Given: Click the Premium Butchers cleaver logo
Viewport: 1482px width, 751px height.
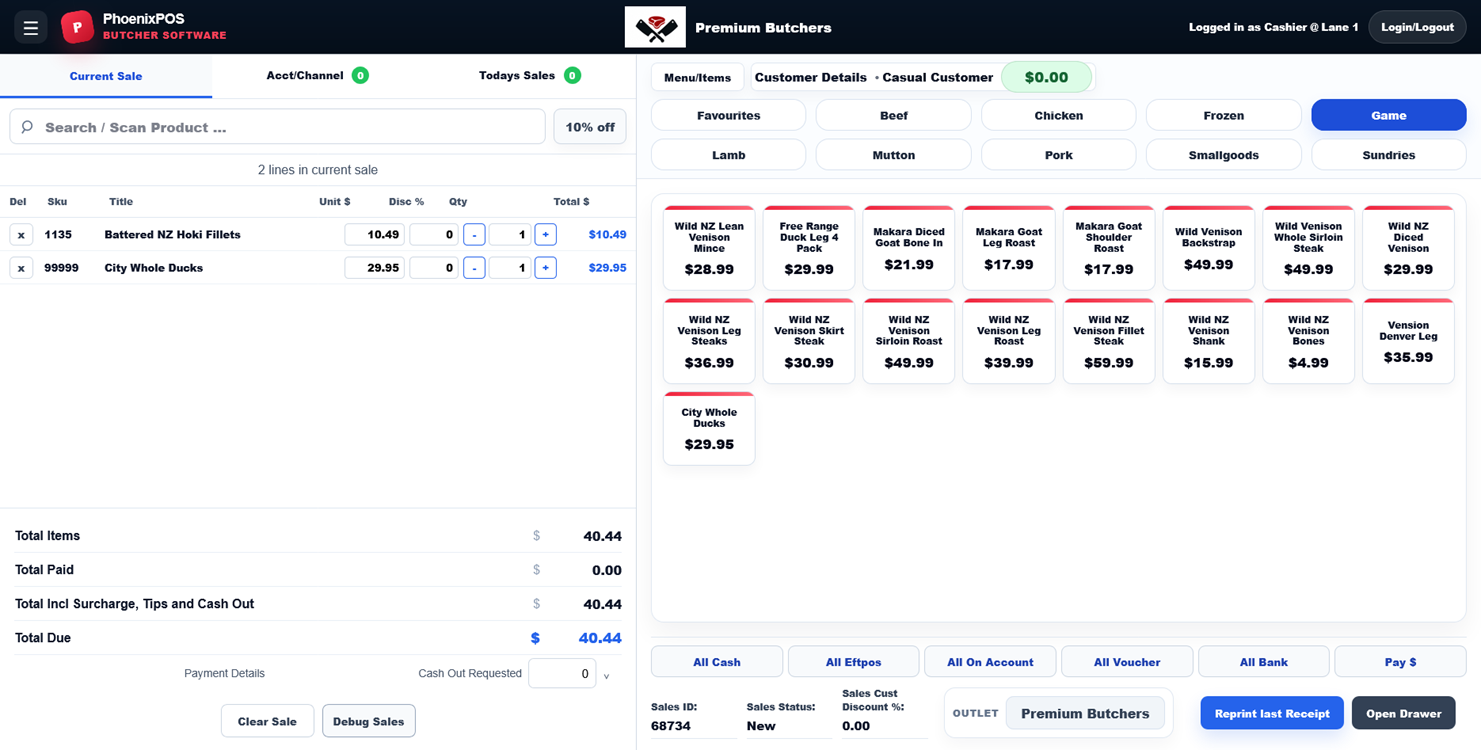Looking at the screenshot, I should click(655, 27).
